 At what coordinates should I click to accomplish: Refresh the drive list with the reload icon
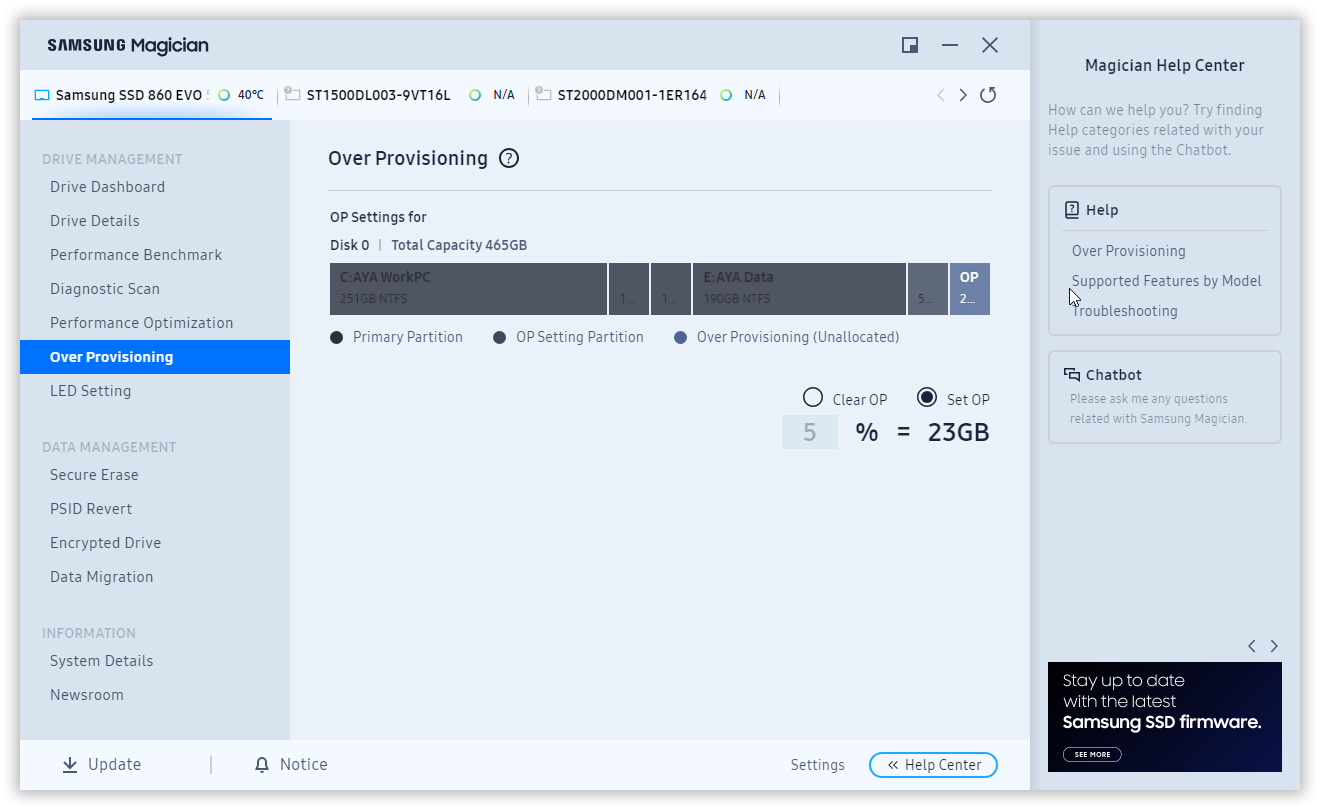pos(988,95)
